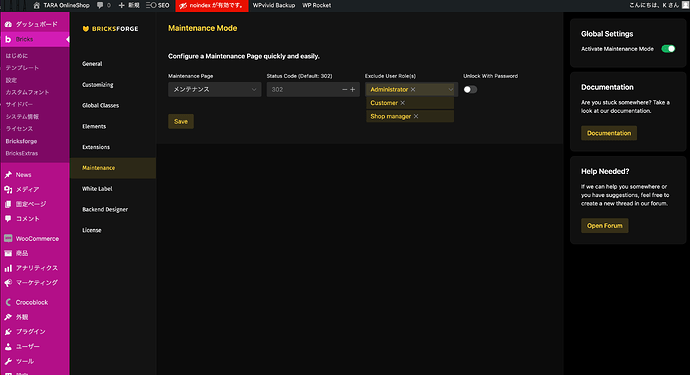The image size is (690, 375).
Task: Open the Dashboard (ダッシュボード) sidebar icon
Action: pyautogui.click(x=8, y=24)
